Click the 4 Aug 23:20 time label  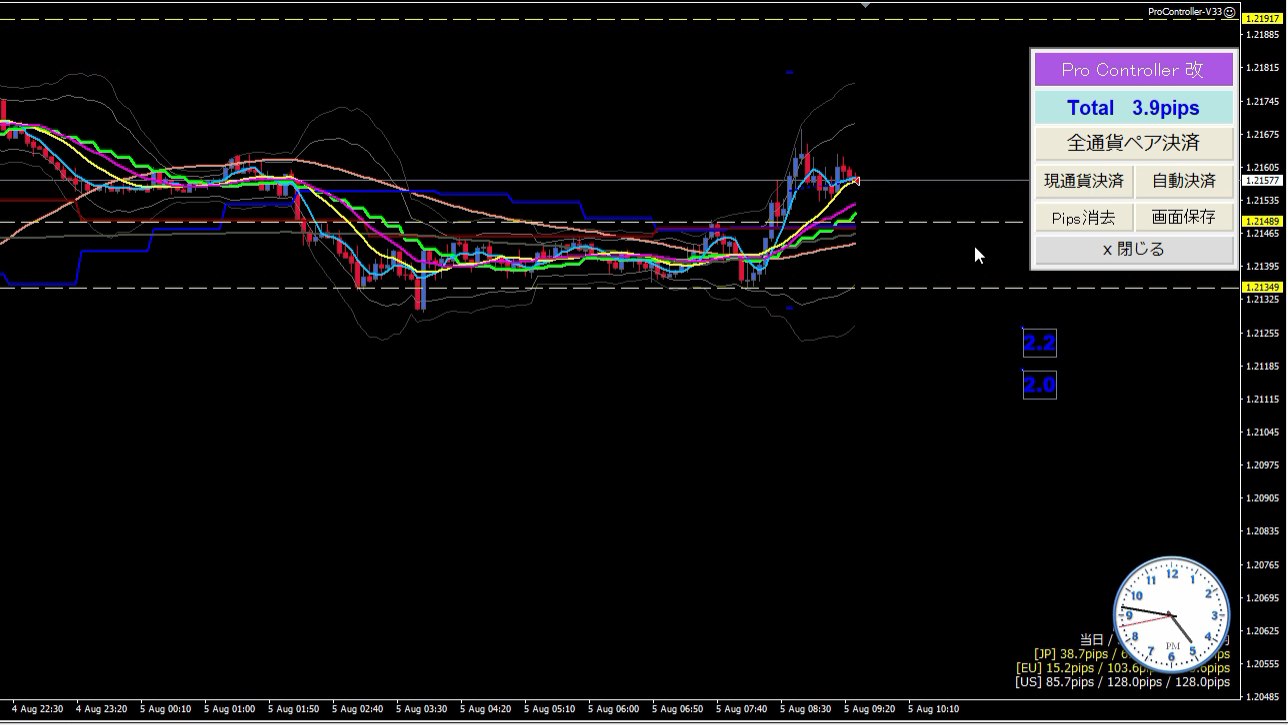(x=101, y=709)
